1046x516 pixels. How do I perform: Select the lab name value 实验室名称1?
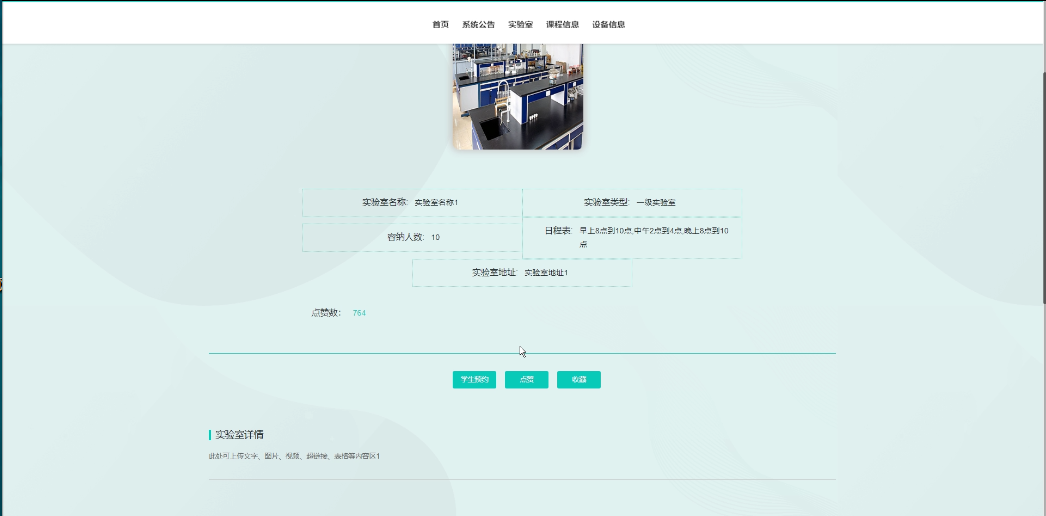tap(436, 203)
